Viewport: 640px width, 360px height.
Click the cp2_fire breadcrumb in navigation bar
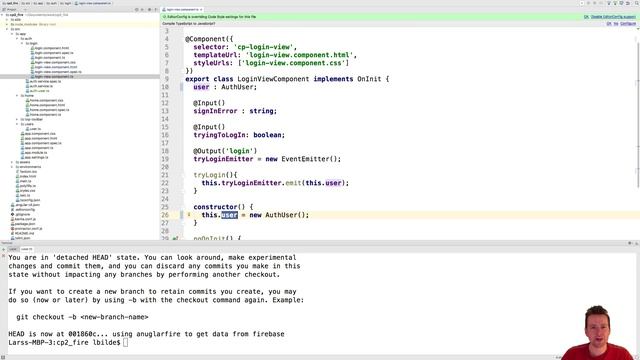tap(10, 3)
